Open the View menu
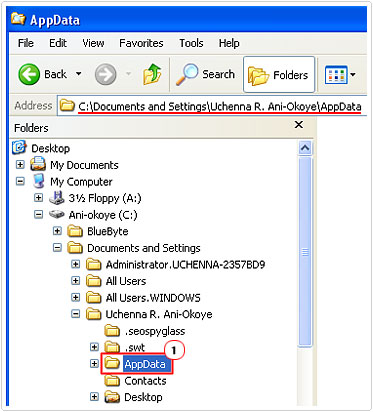Viewport: 373px width, 412px height. tap(93, 43)
